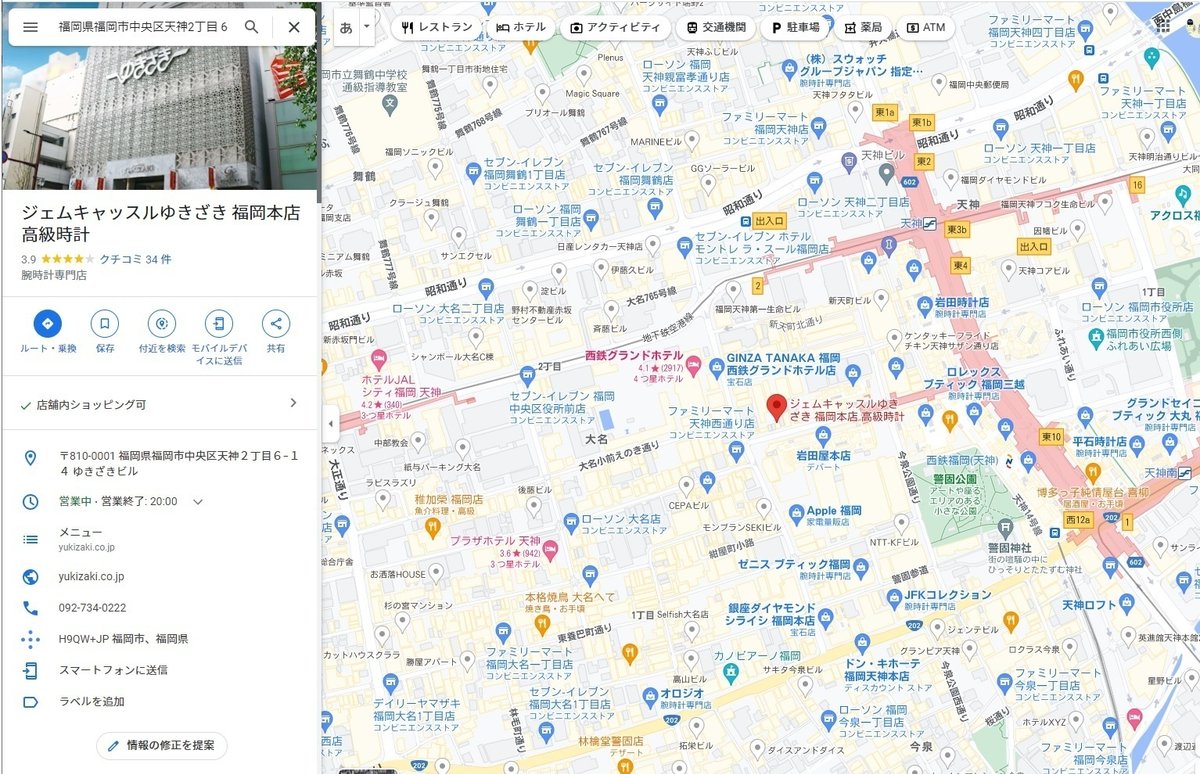The width and height of the screenshot is (1200, 774).
Task: Click the 岩田屋本店 department store marker
Action: click(x=821, y=435)
